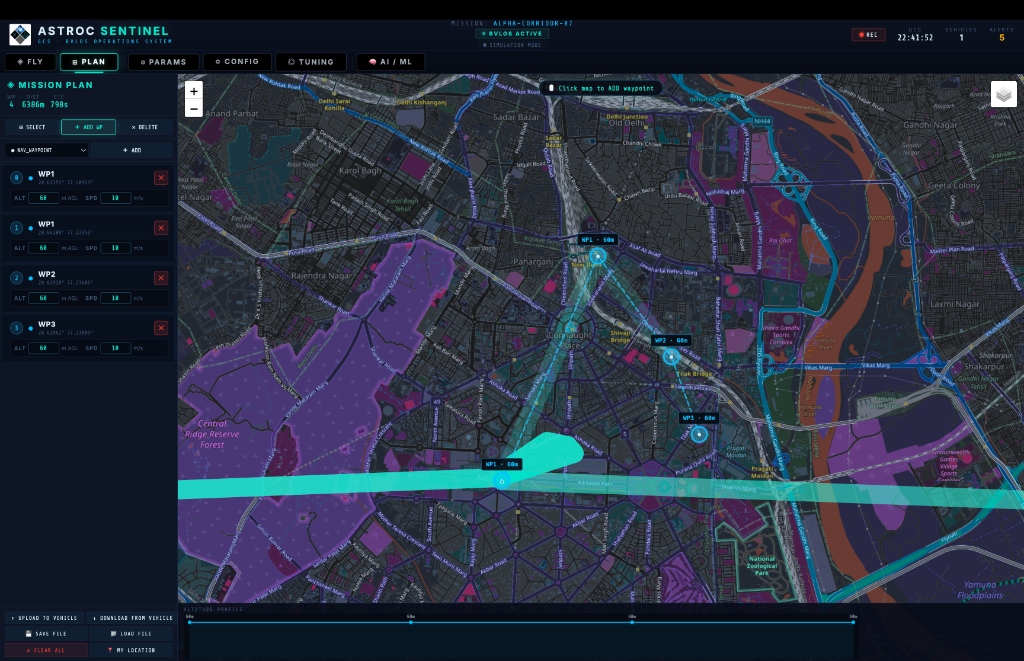This screenshot has width=1024, height=661.
Task: Zoom out on the map with minus control
Action: (193, 108)
